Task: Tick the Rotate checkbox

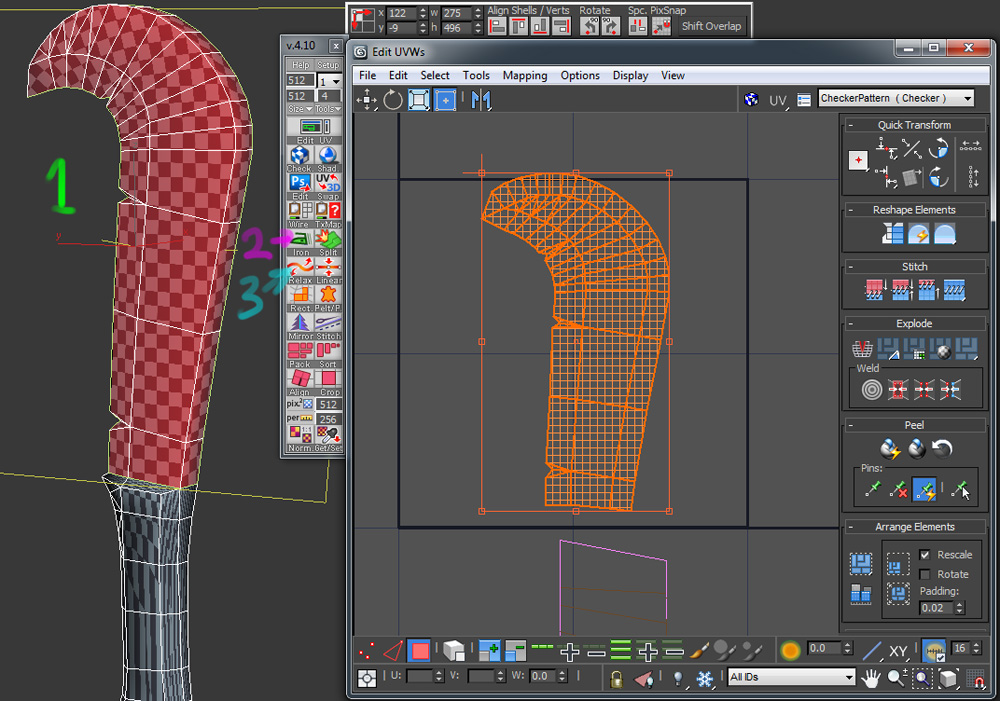Action: [x=925, y=574]
